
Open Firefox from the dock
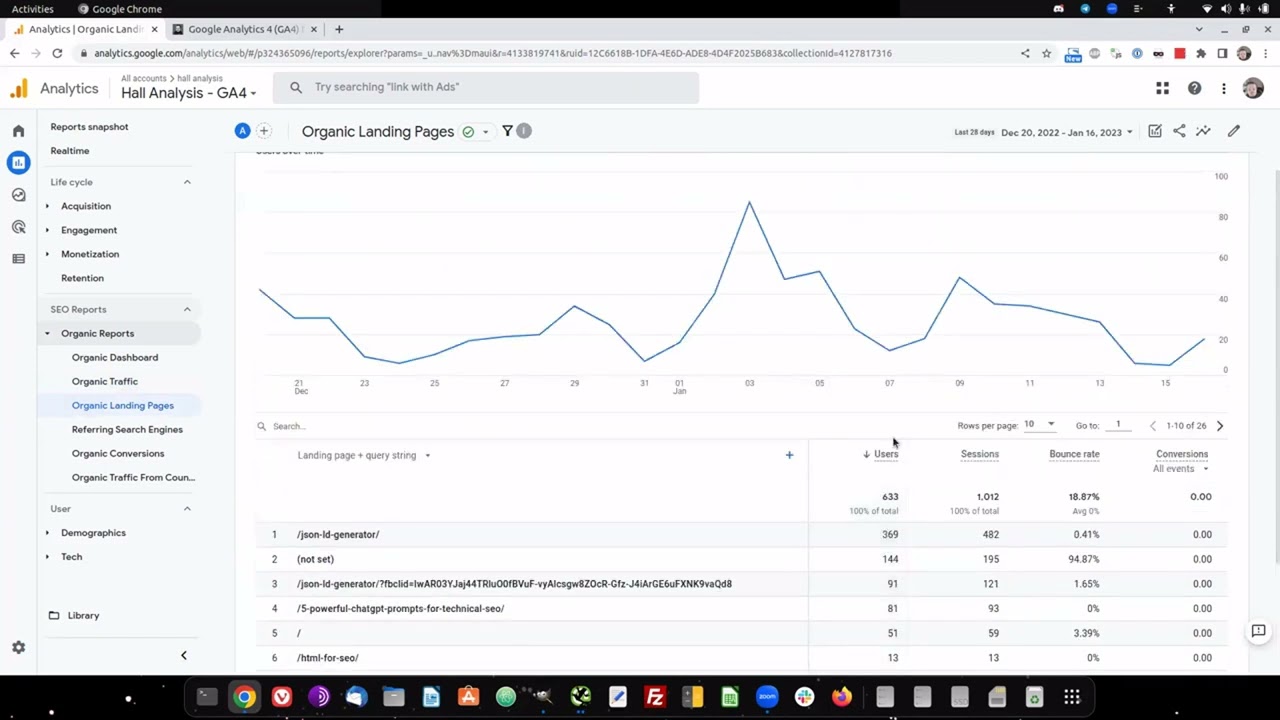point(842,697)
